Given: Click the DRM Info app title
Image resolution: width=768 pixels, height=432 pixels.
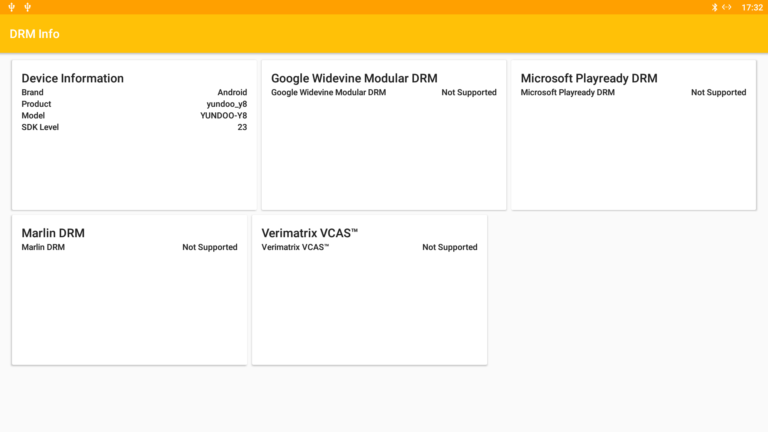Looking at the screenshot, I should coord(34,34).
